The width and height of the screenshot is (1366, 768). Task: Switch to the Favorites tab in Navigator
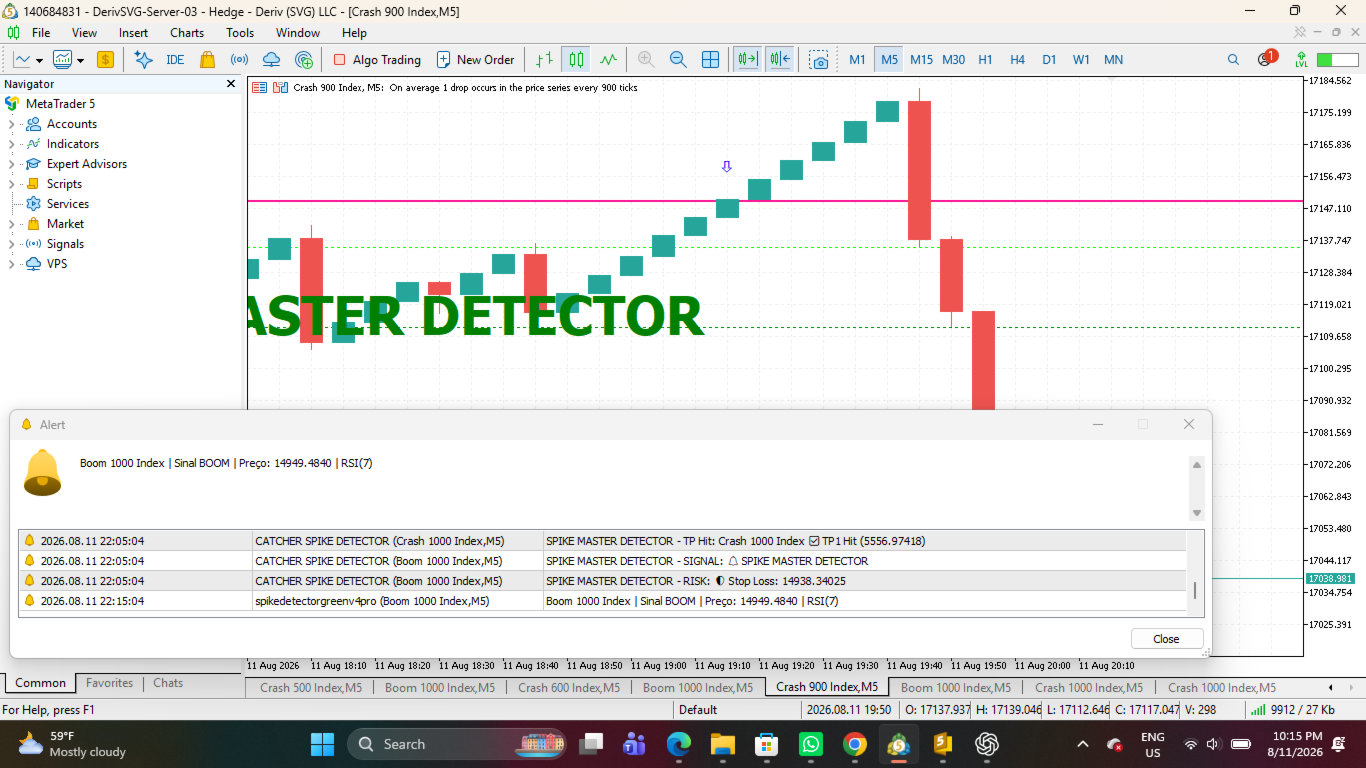click(109, 683)
